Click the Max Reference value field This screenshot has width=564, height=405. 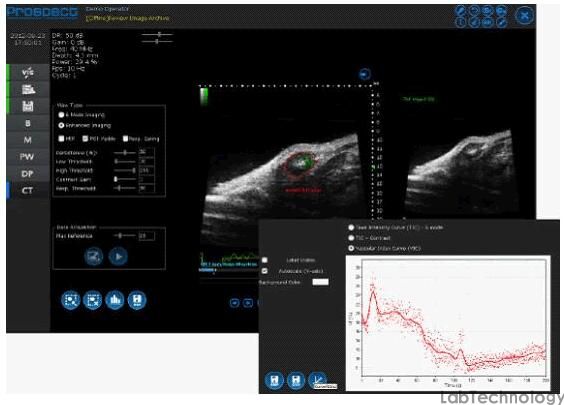146,236
